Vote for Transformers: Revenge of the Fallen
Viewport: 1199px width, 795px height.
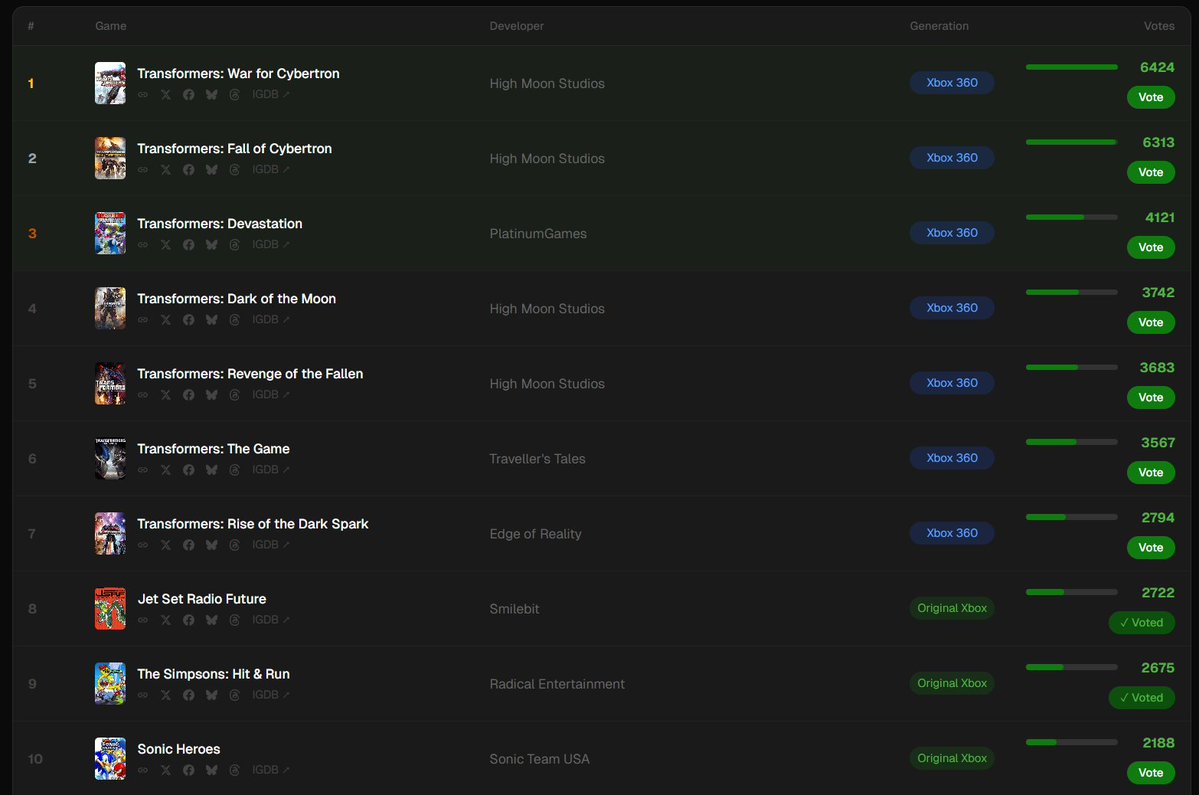[x=1151, y=397]
